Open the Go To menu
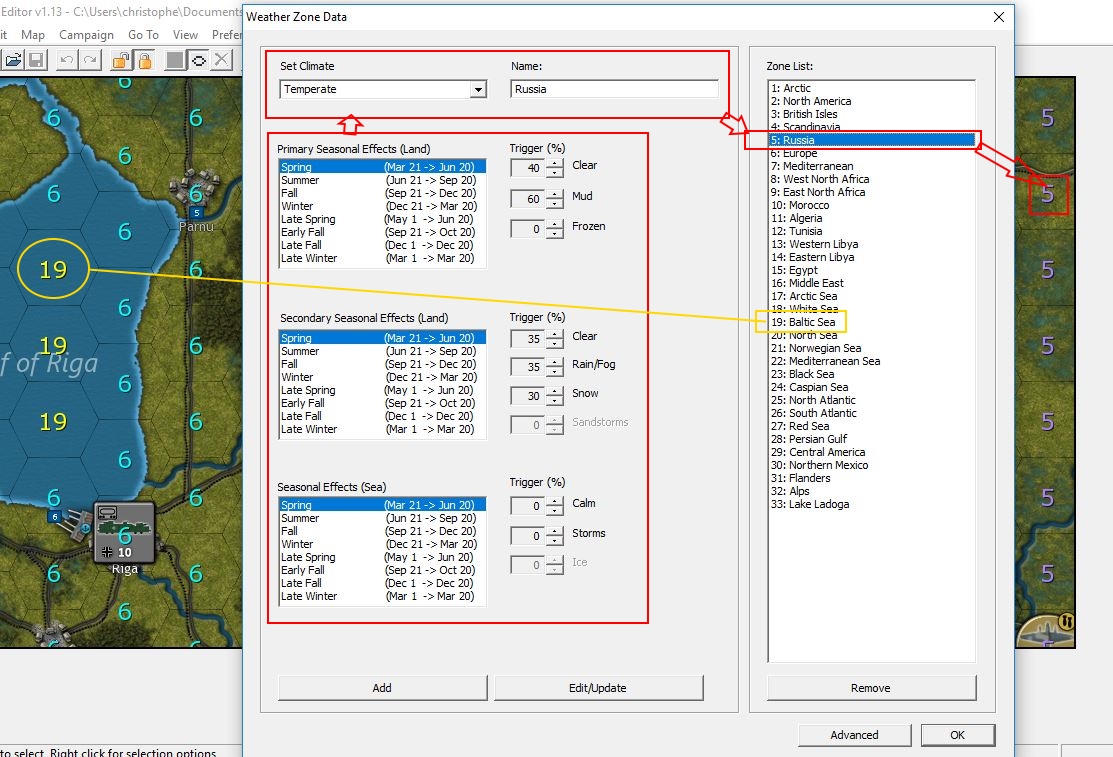The width and height of the screenshot is (1113, 757). pyautogui.click(x=143, y=35)
